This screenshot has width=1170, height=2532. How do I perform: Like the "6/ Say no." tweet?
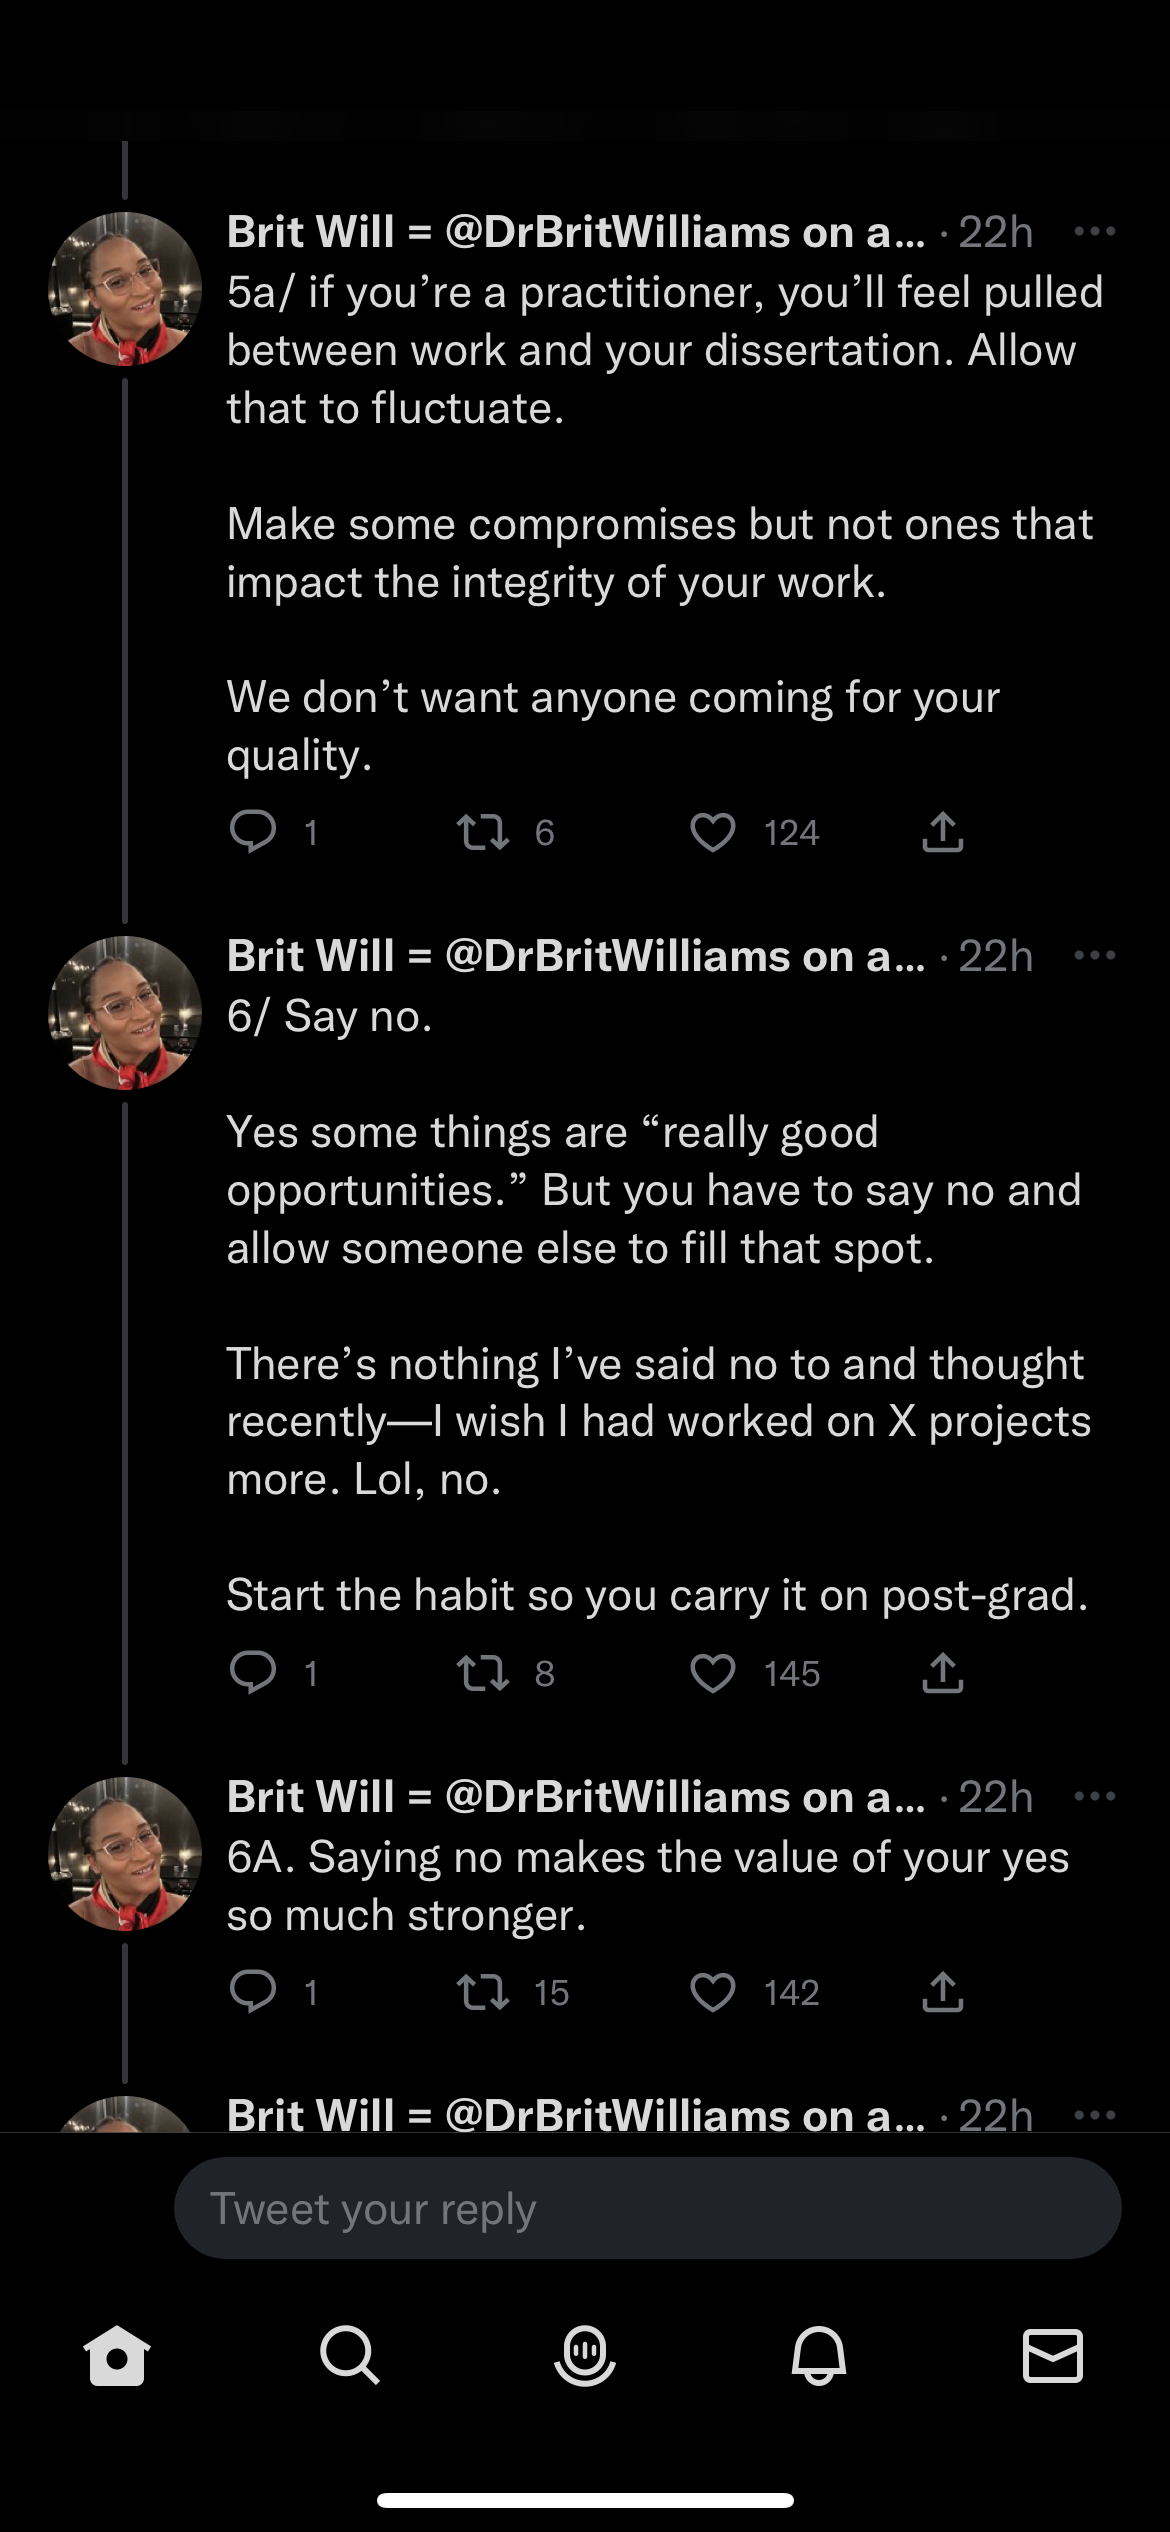pos(712,1673)
